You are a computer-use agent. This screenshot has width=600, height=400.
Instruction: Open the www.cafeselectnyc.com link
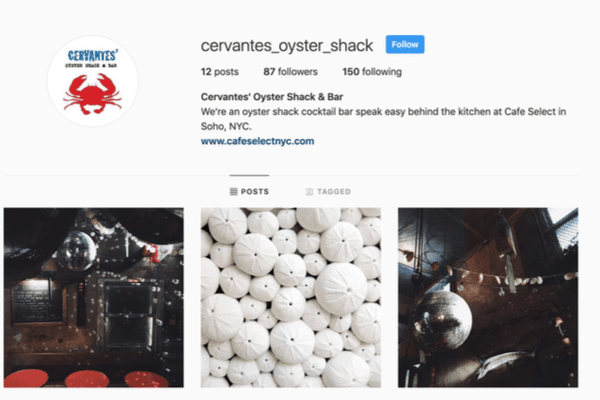click(258, 141)
